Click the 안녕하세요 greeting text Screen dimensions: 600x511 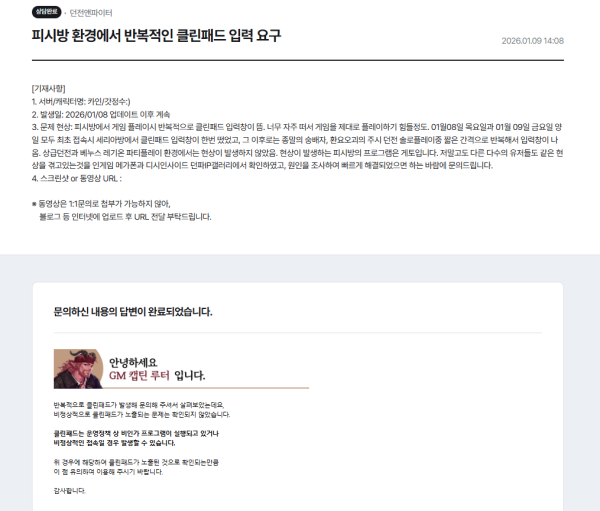[133, 362]
